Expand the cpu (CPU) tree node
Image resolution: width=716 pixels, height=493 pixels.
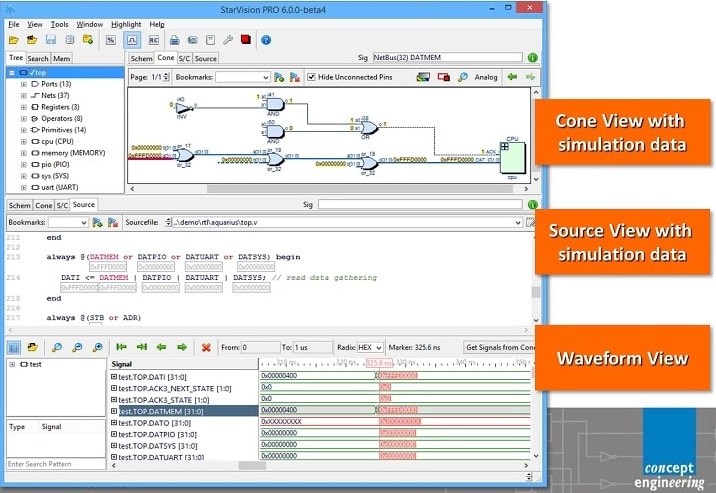23,142
